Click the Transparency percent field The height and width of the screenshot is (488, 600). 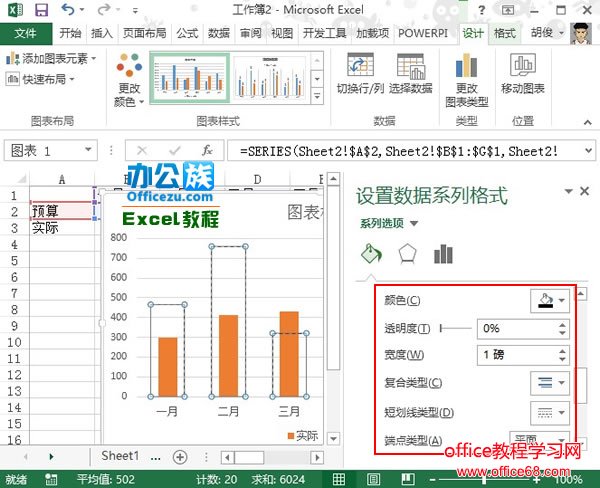pyautogui.click(x=518, y=329)
